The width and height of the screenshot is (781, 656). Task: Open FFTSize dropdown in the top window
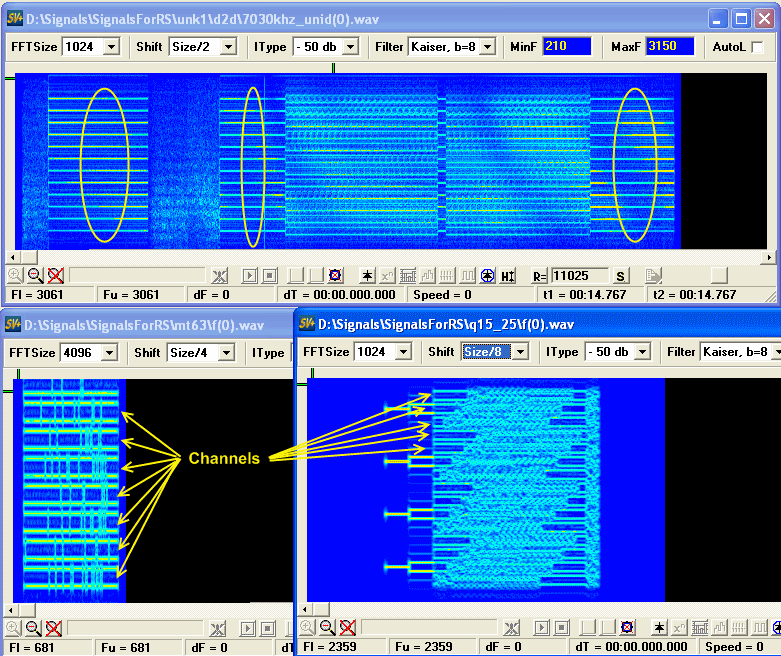click(x=111, y=47)
